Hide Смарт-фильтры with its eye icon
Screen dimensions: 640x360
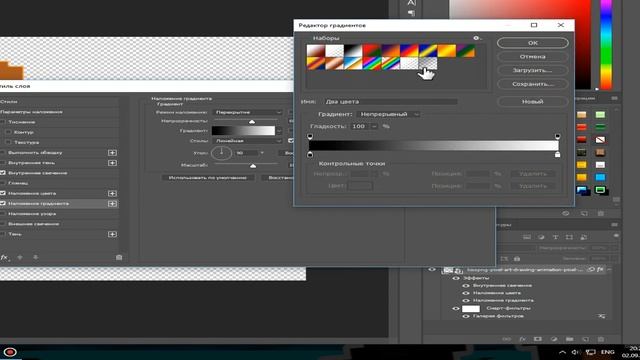pyautogui.click(x=456, y=309)
